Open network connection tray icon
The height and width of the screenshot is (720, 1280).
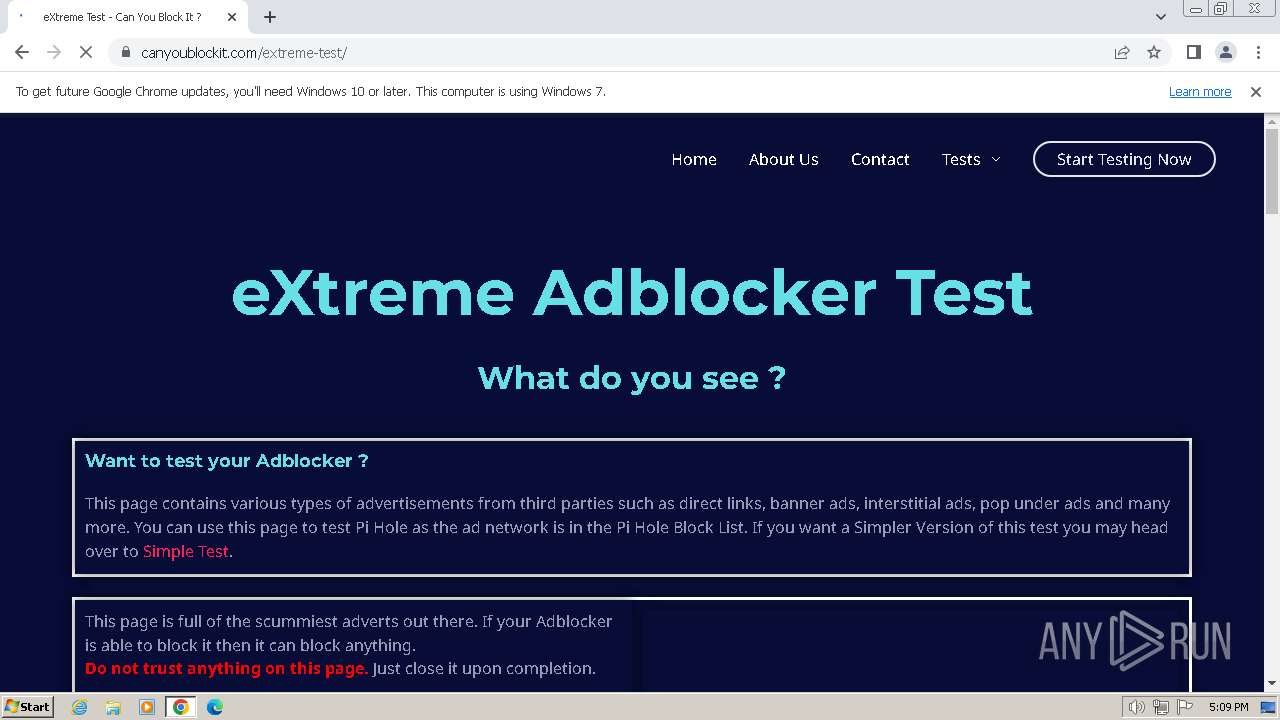tap(1160, 707)
